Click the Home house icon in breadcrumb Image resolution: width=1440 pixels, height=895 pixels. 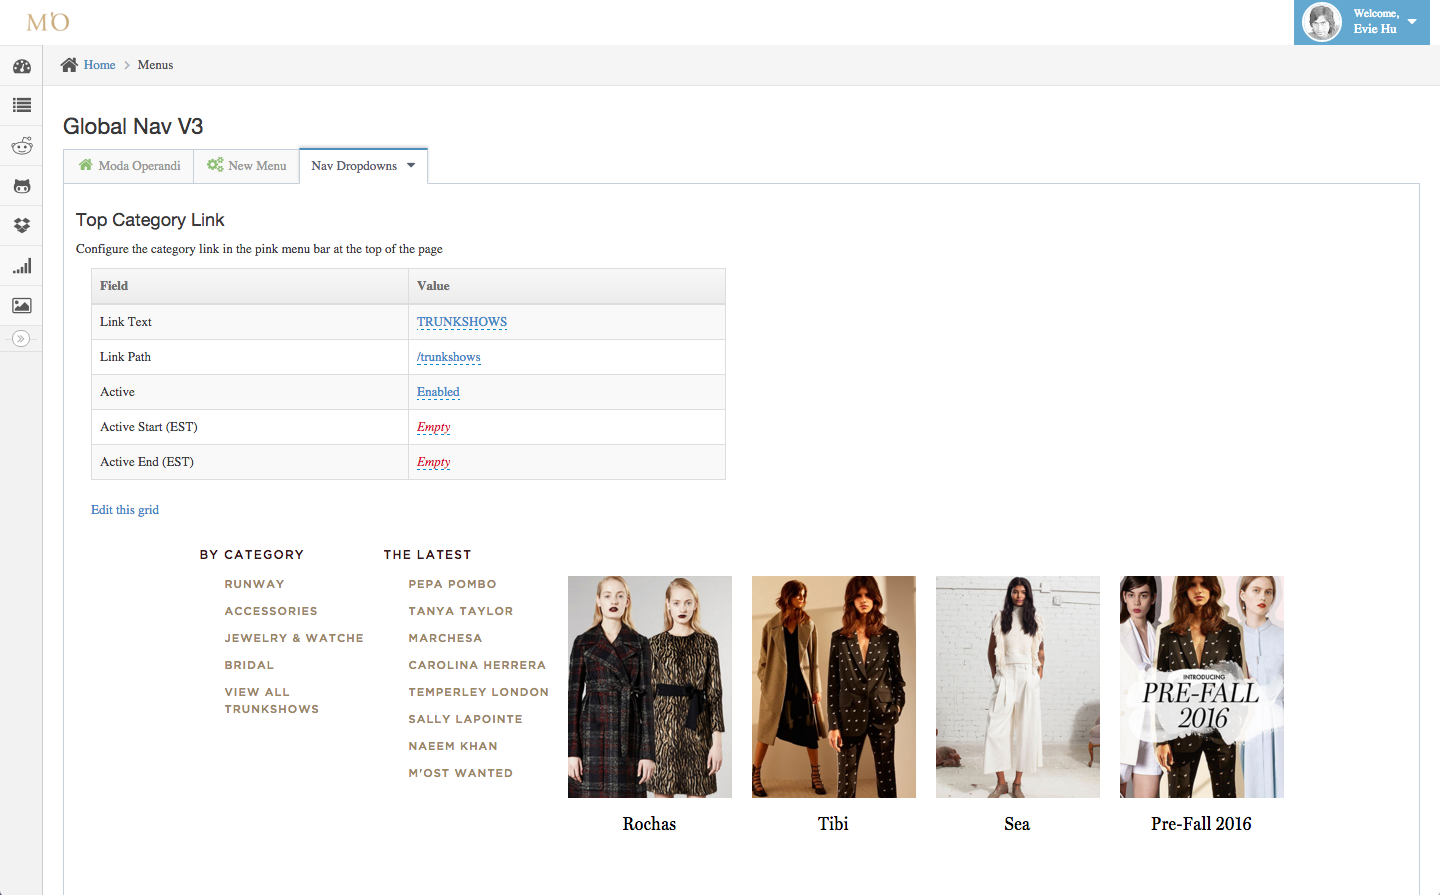coord(69,65)
